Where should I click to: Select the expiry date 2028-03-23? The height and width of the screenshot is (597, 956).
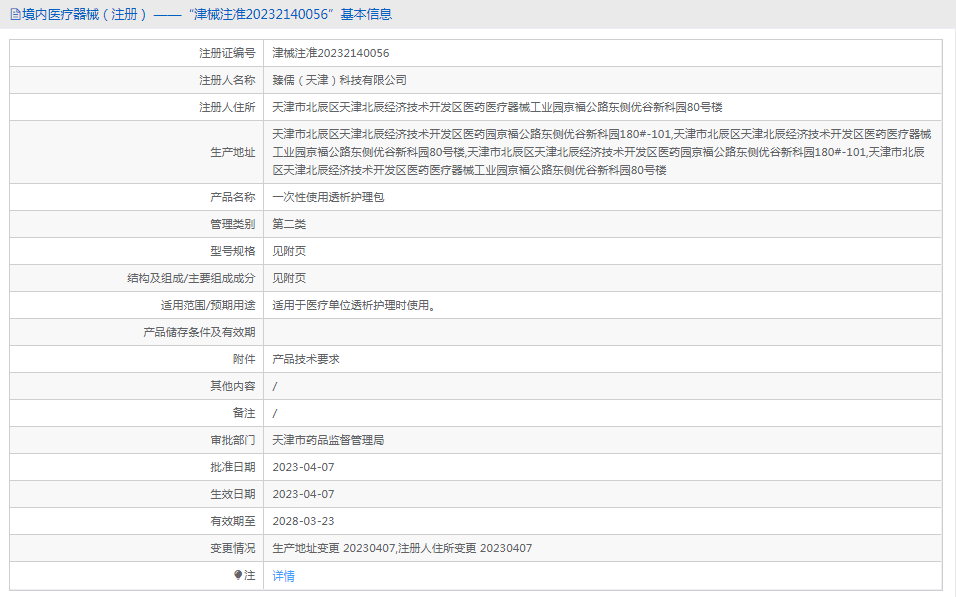pos(303,521)
